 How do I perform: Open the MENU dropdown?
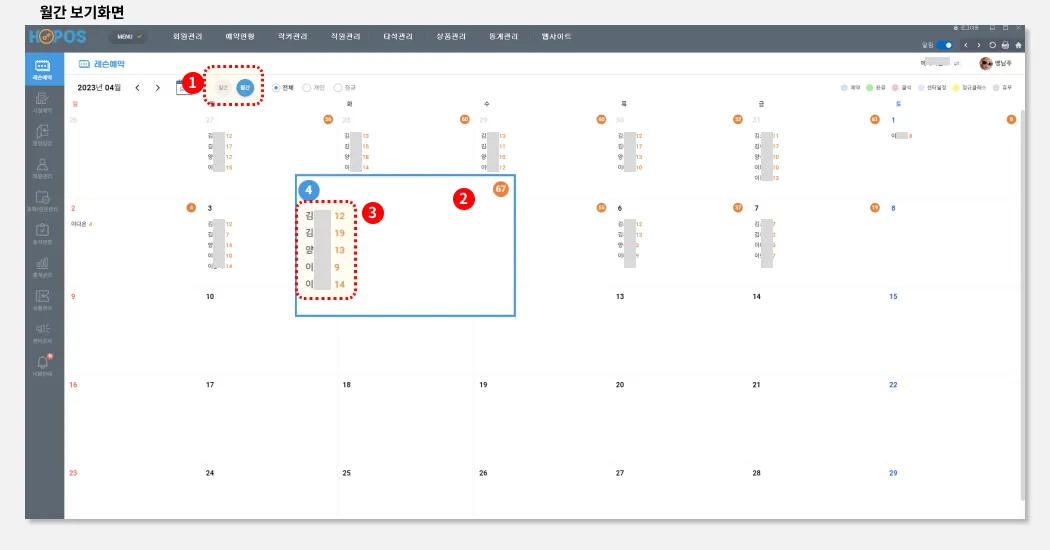[x=129, y=37]
